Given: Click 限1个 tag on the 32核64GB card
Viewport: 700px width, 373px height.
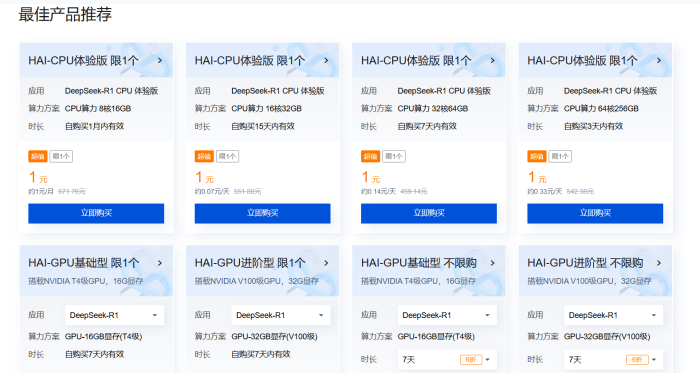Looking at the screenshot, I should (x=394, y=156).
